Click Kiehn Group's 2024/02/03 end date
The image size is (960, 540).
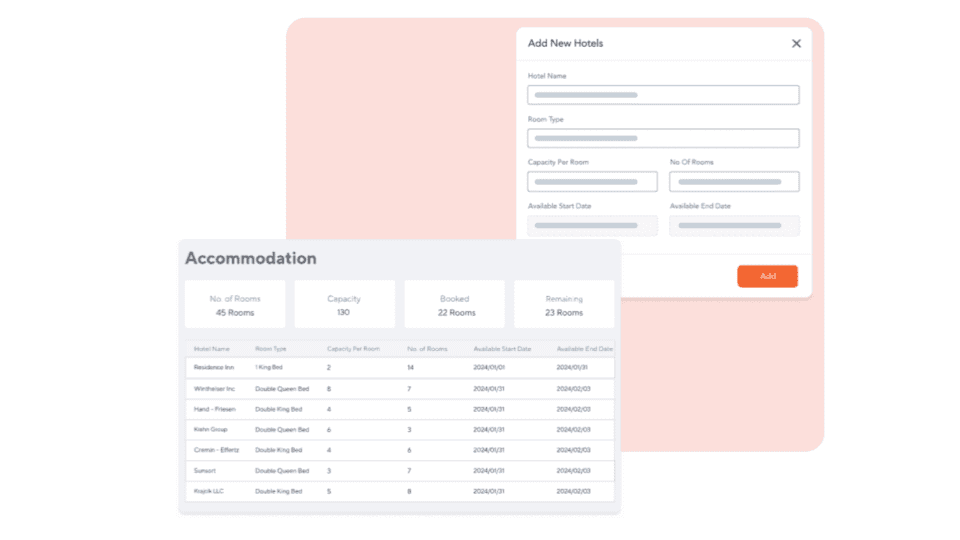point(573,430)
